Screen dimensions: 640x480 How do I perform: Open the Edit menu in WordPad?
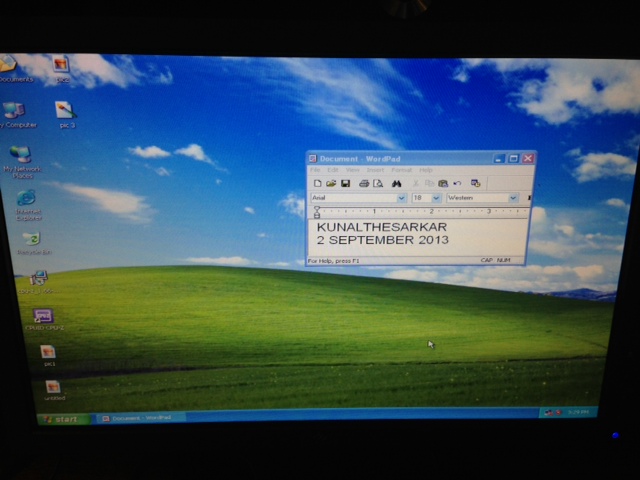333,170
